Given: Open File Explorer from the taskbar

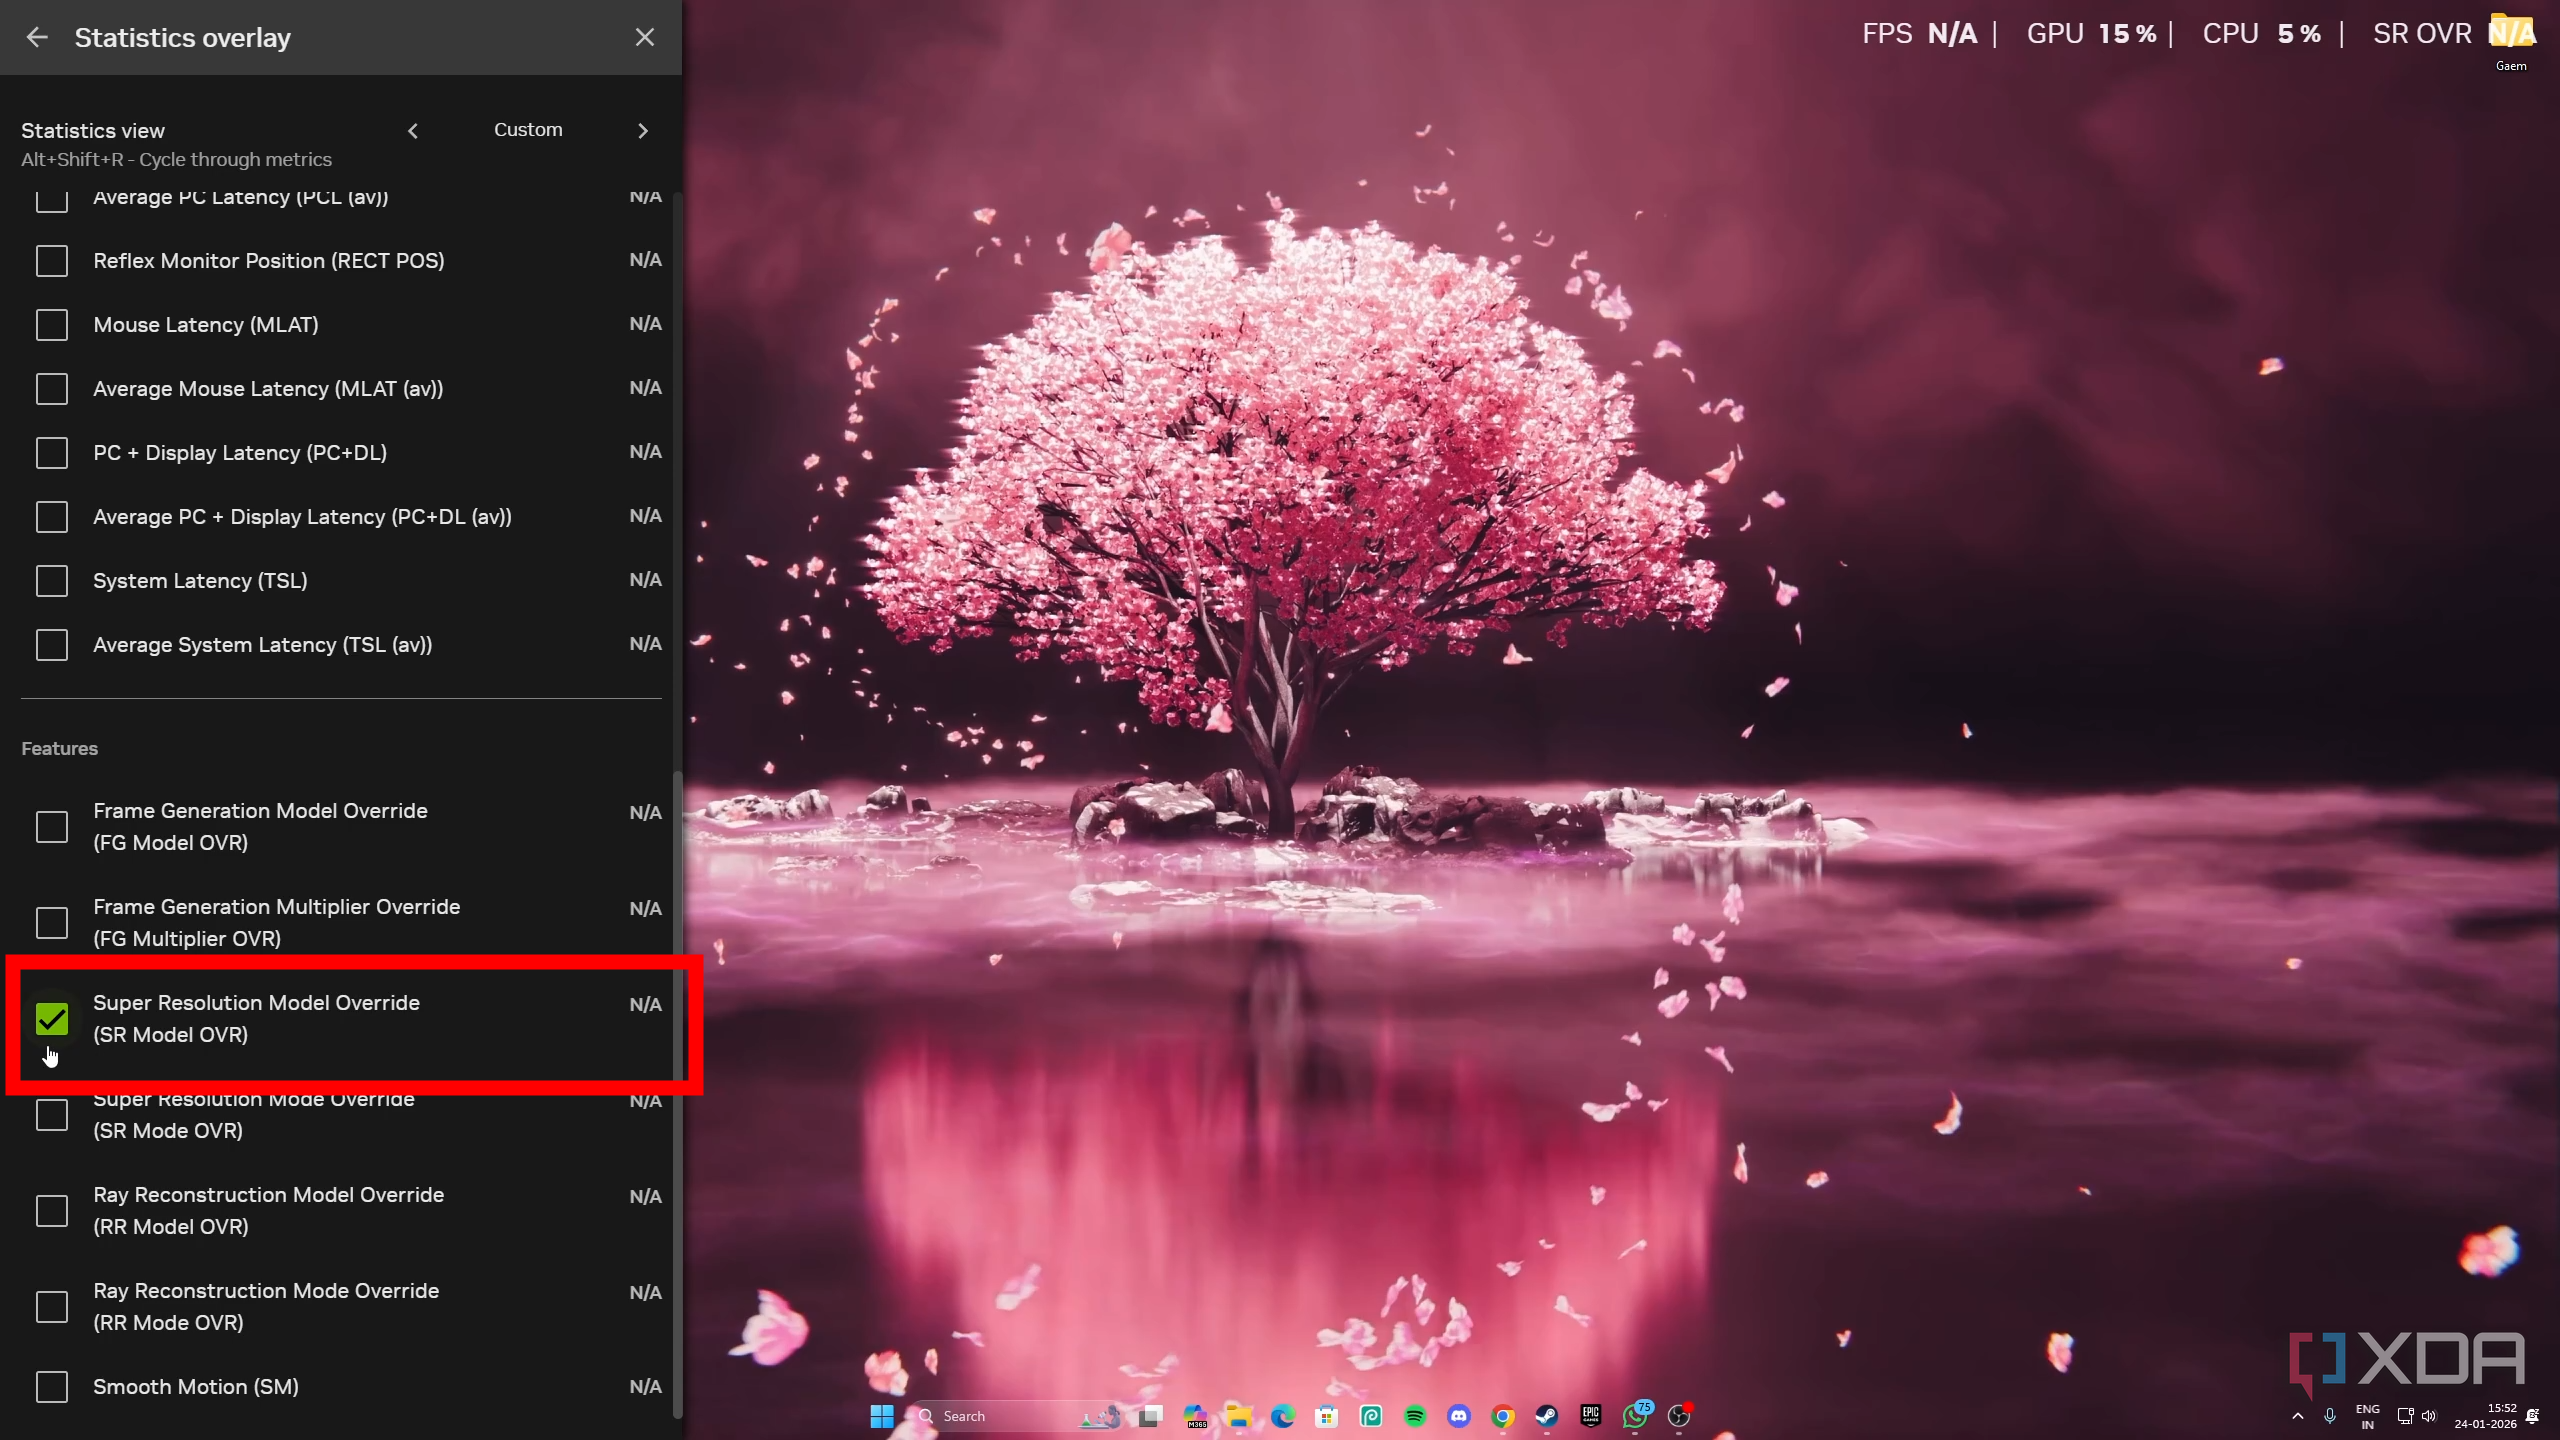Looking at the screenshot, I should pos(1239,1416).
